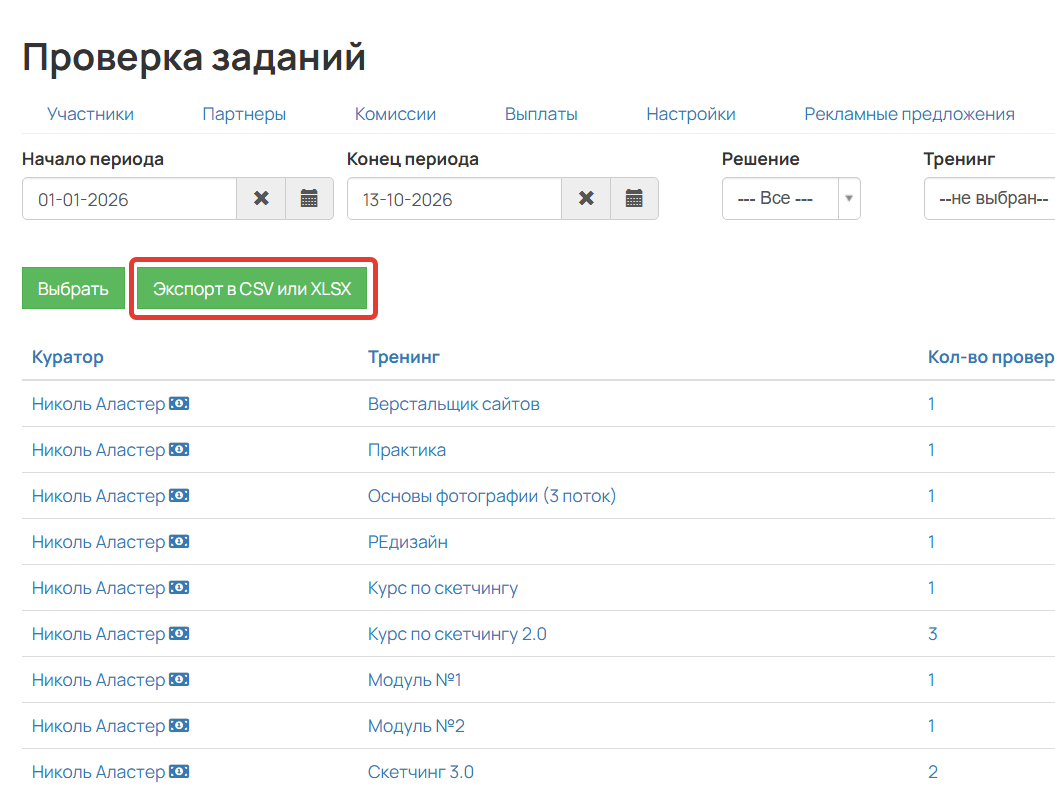Switch to Партнеры tab
Viewport: 1055px width, 790px height.
click(244, 114)
